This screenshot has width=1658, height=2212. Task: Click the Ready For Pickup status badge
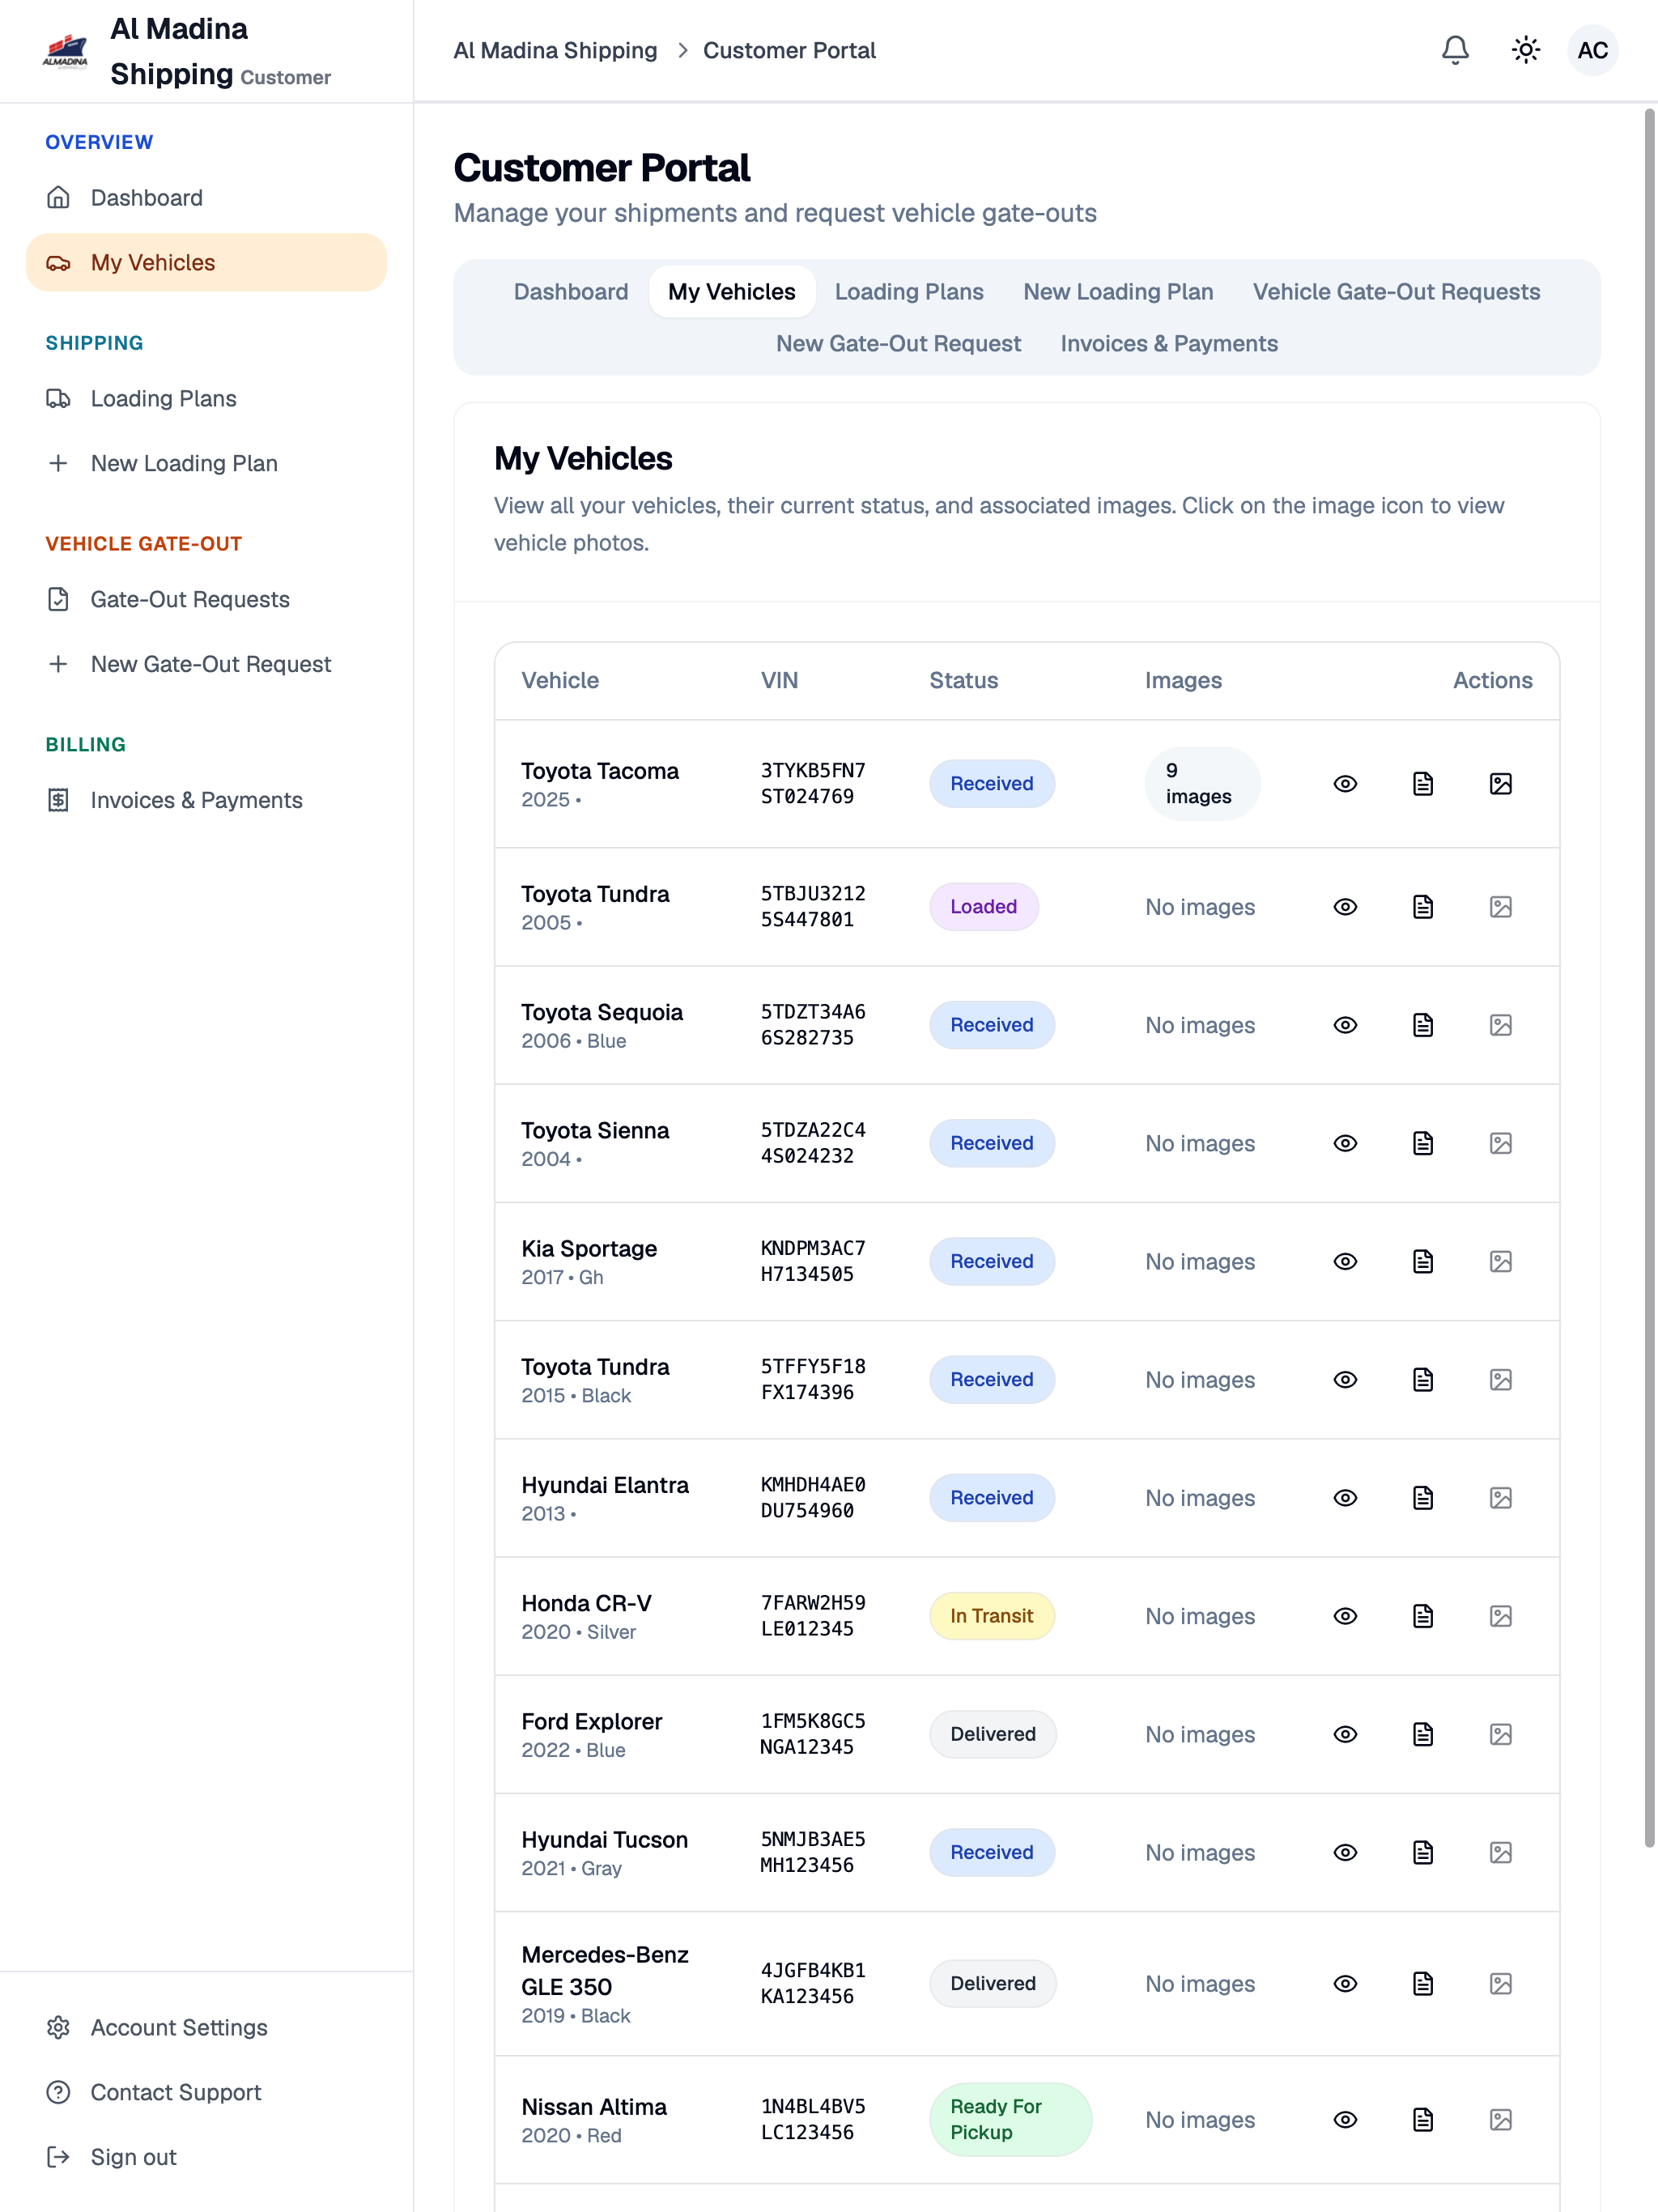coord(1010,2119)
